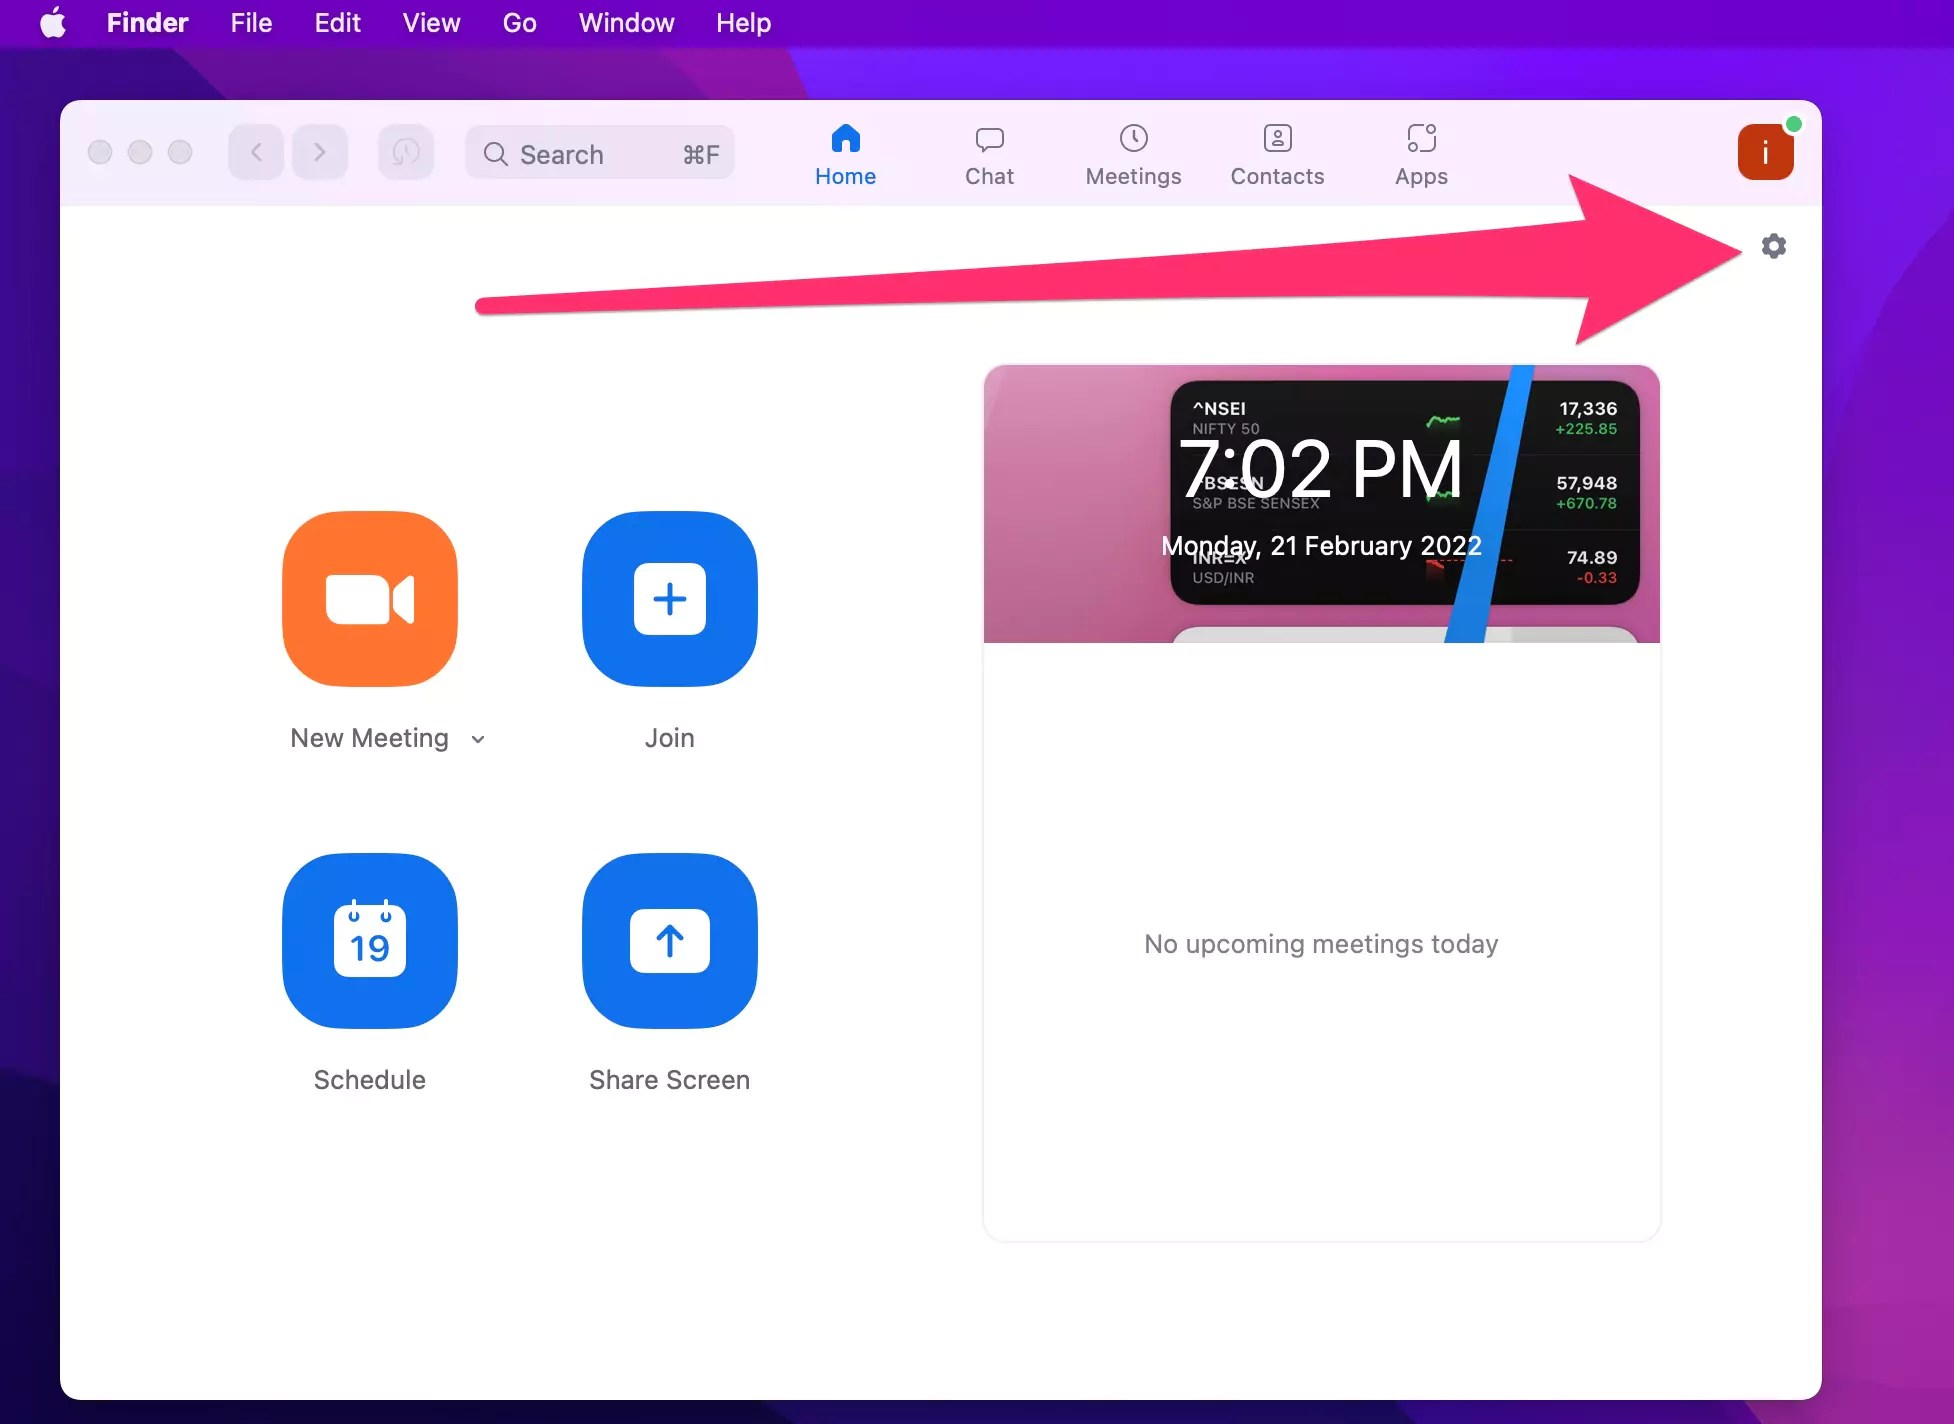Click the search magnifier icon
Screen dimensions: 1954x1424
click(x=495, y=153)
